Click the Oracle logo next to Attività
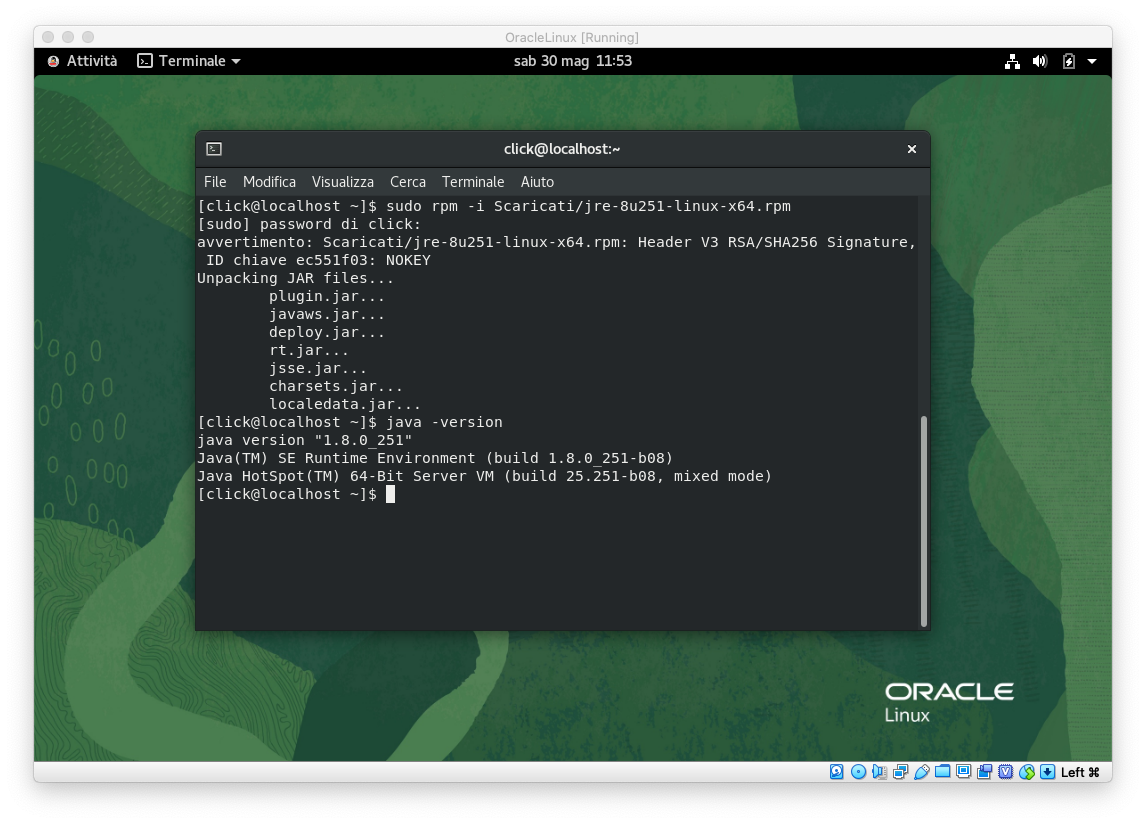 tap(53, 61)
